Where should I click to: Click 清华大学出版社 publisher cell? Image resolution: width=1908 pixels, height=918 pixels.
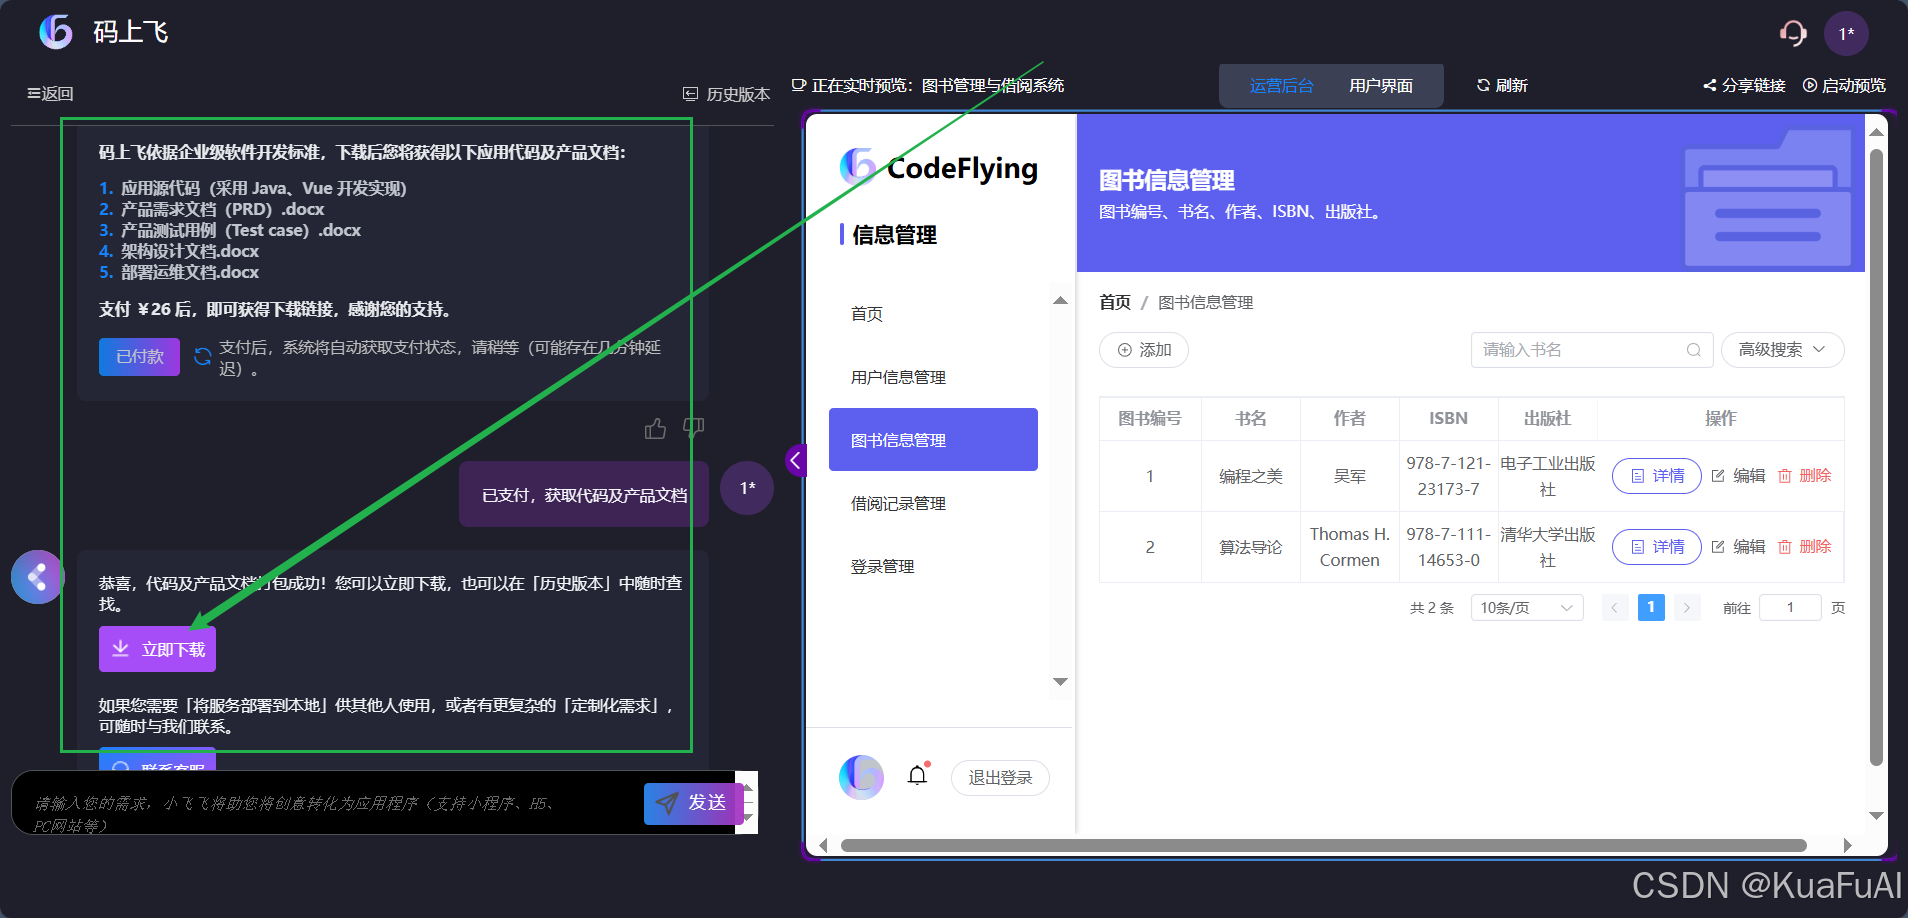coord(1547,547)
